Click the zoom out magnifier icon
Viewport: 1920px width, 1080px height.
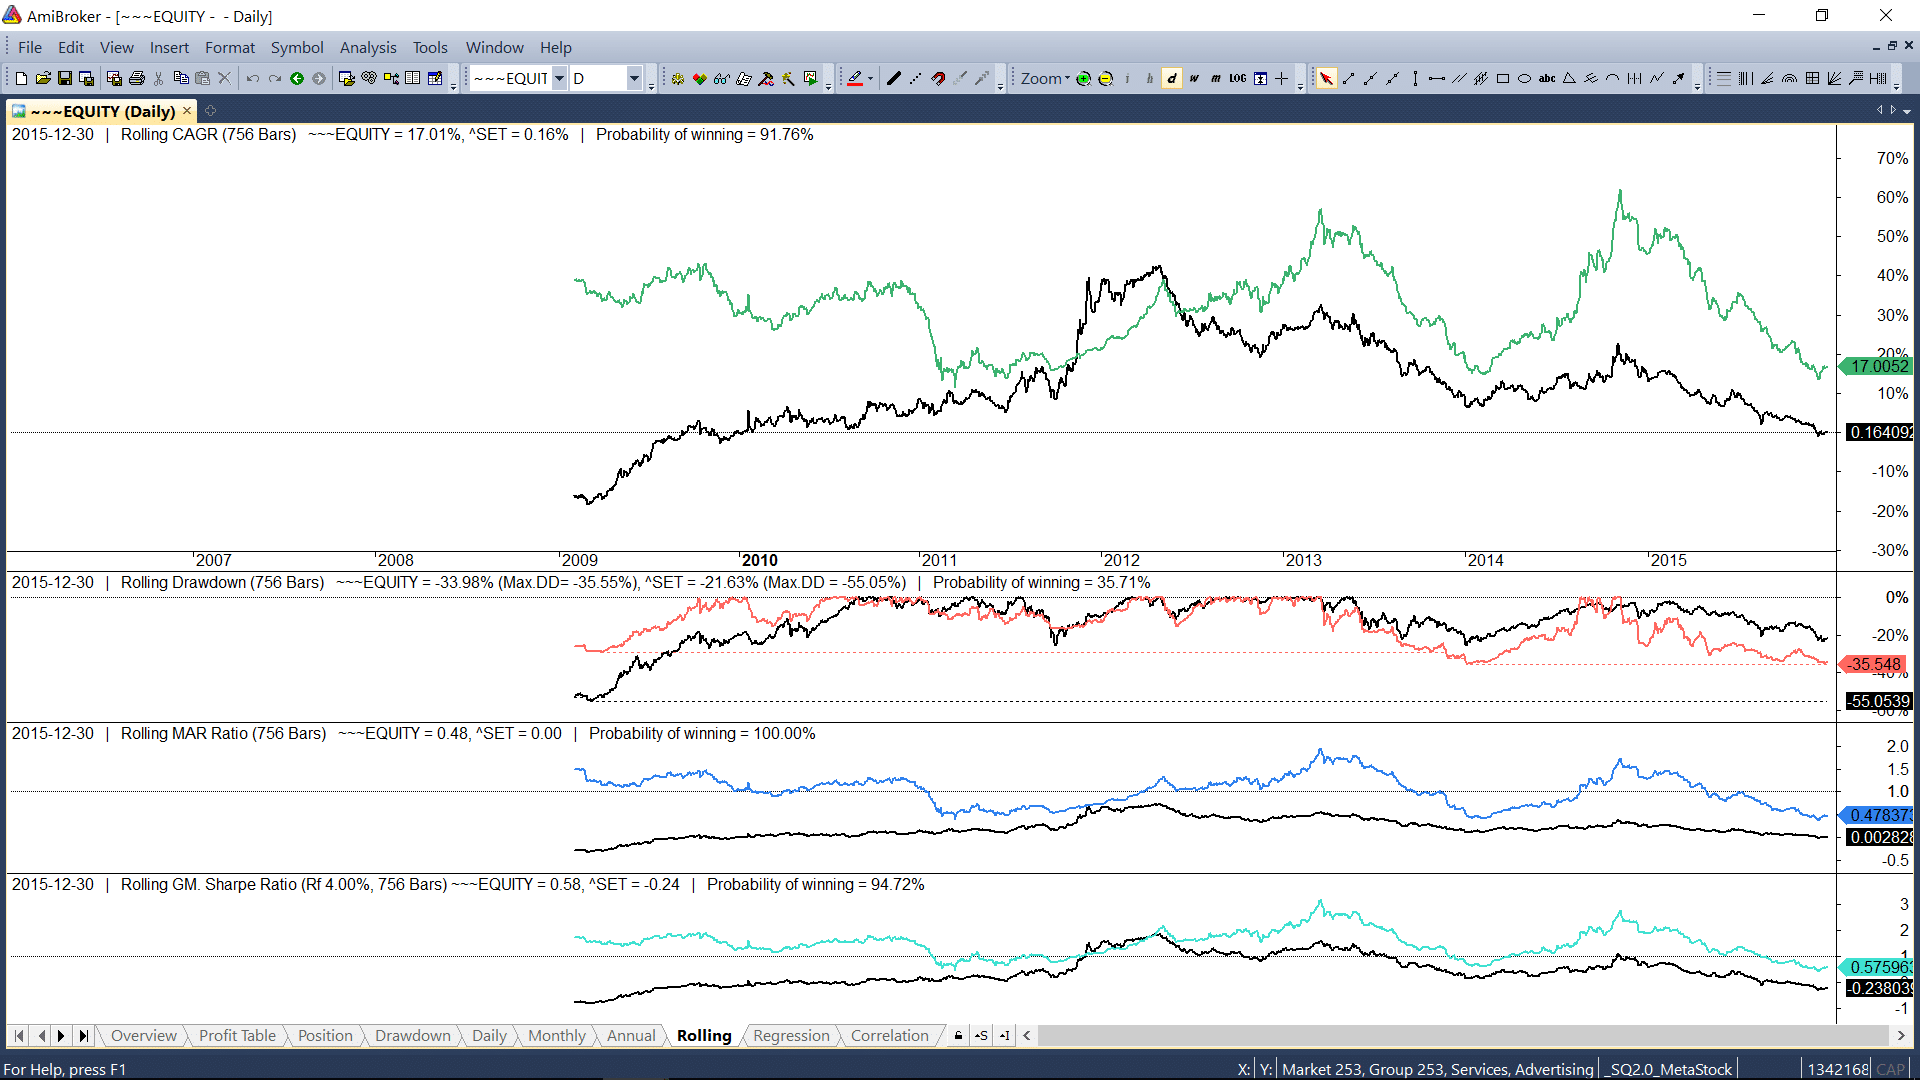coord(1105,79)
